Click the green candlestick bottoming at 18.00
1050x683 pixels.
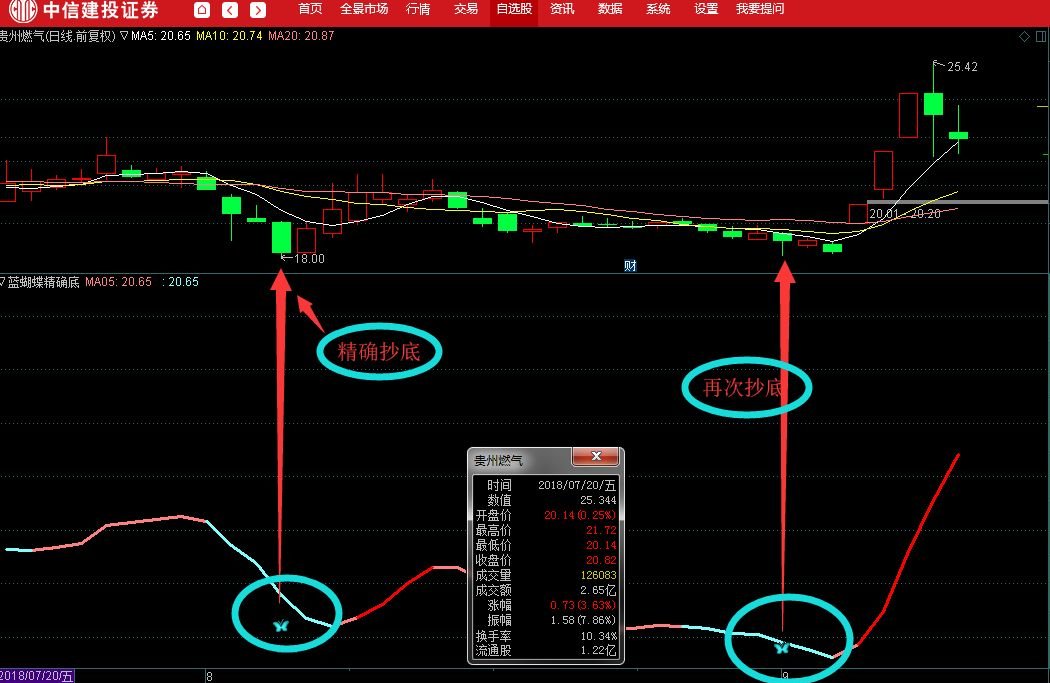[x=281, y=237]
